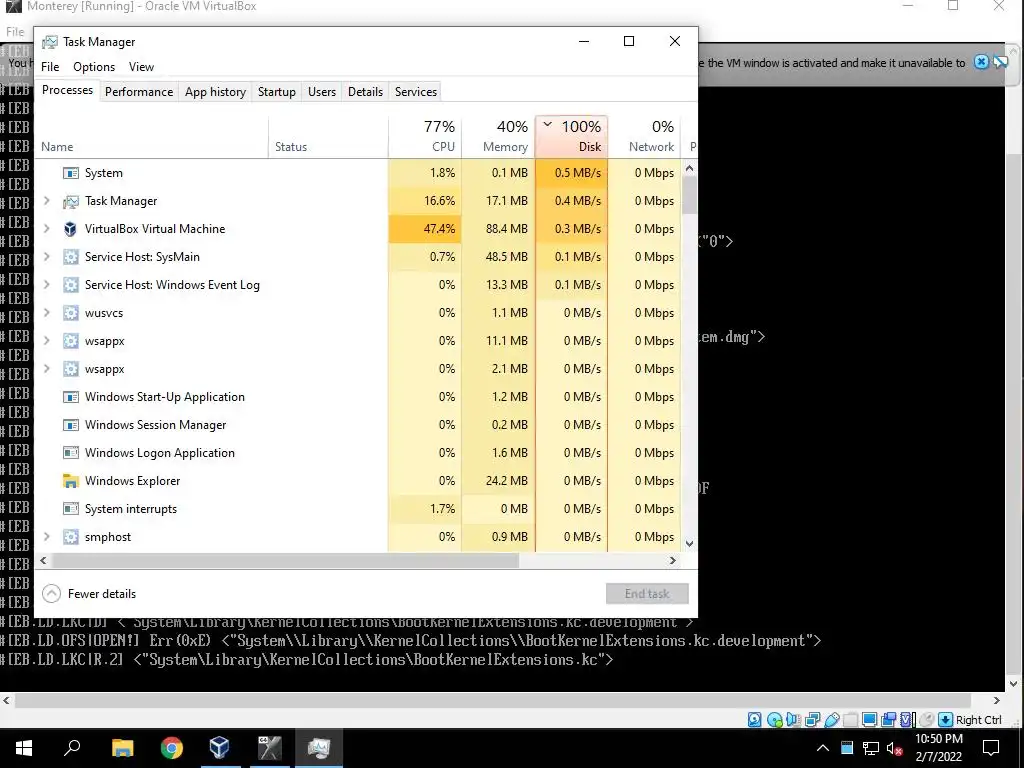Select the System interrupts row

[357, 509]
